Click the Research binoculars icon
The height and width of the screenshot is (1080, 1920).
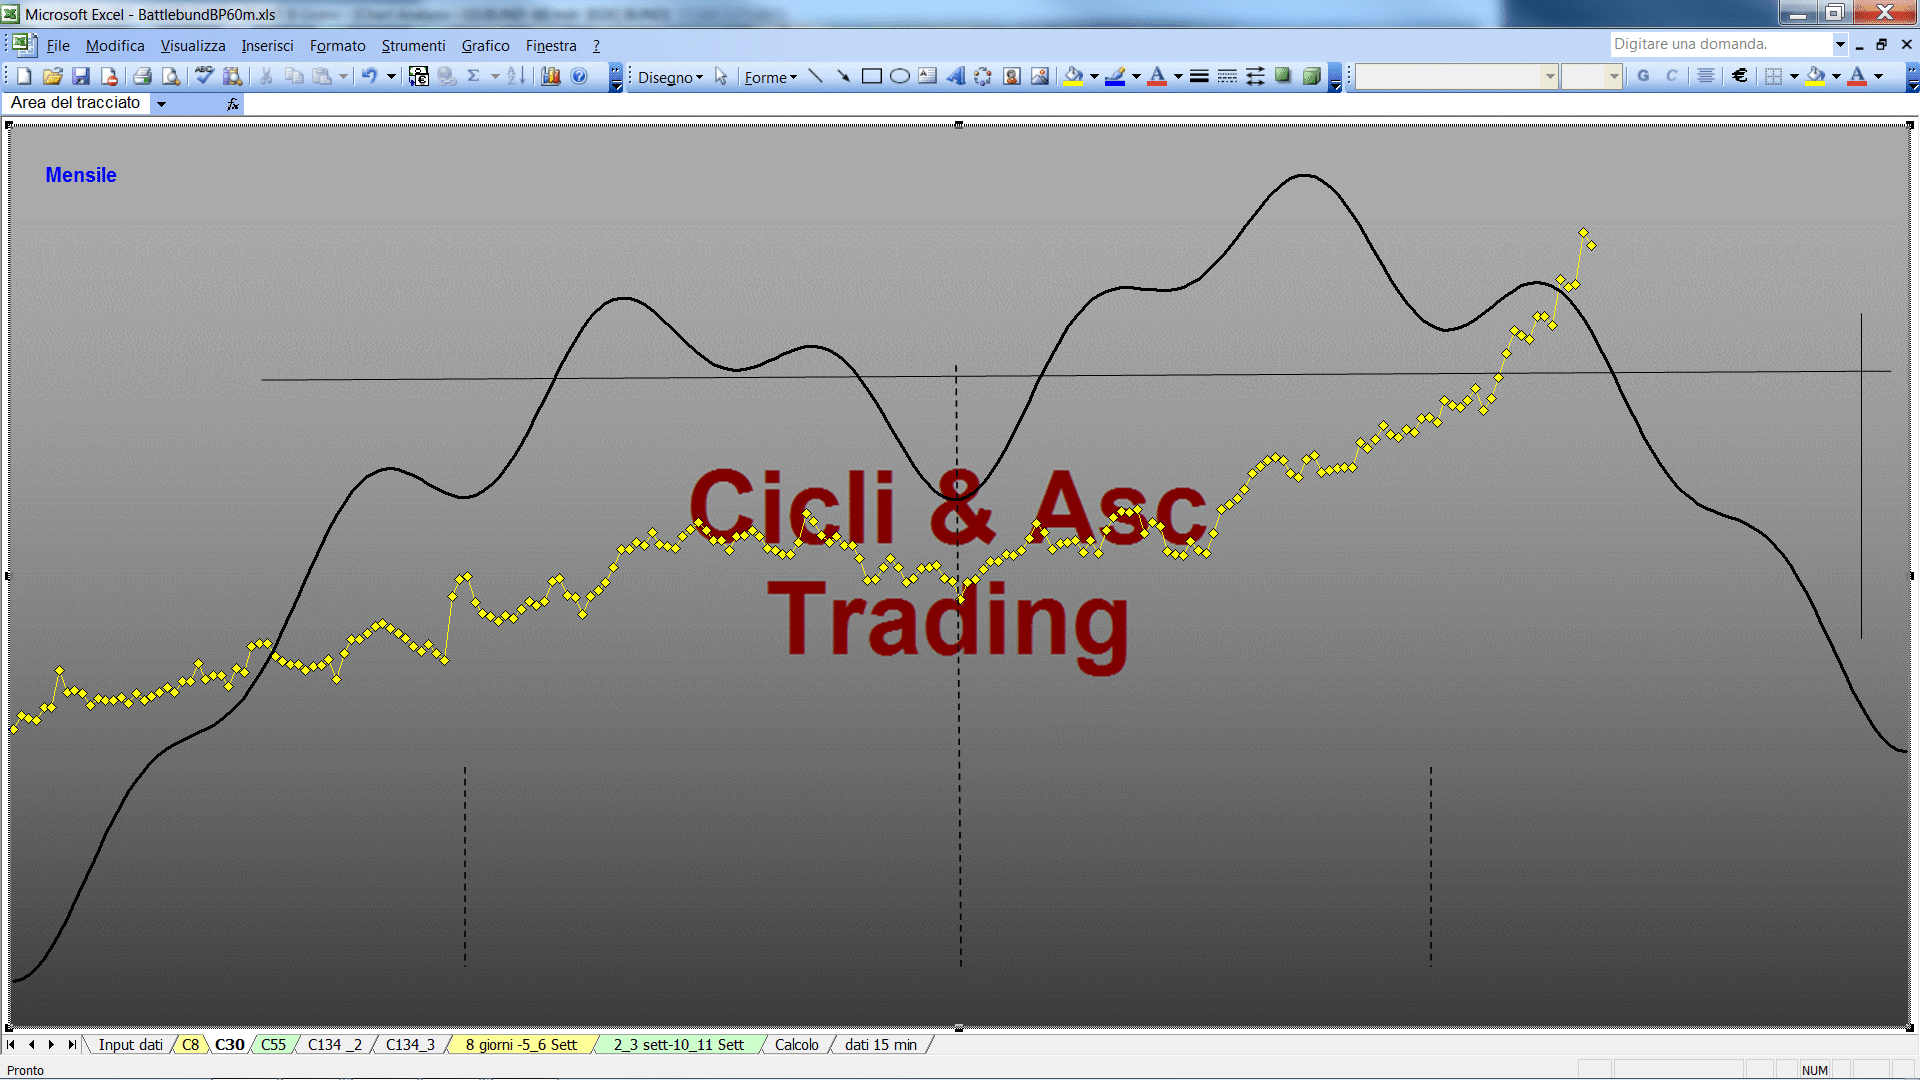click(233, 76)
